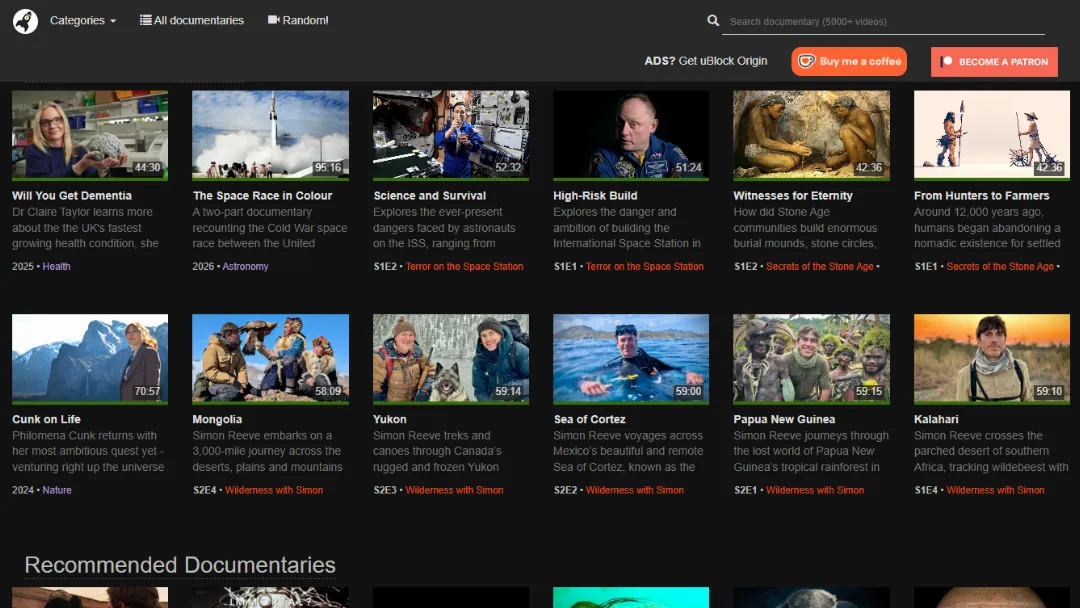The image size is (1080, 608).
Task: Open the Papua New Guinea thumbnail
Action: coord(811,359)
